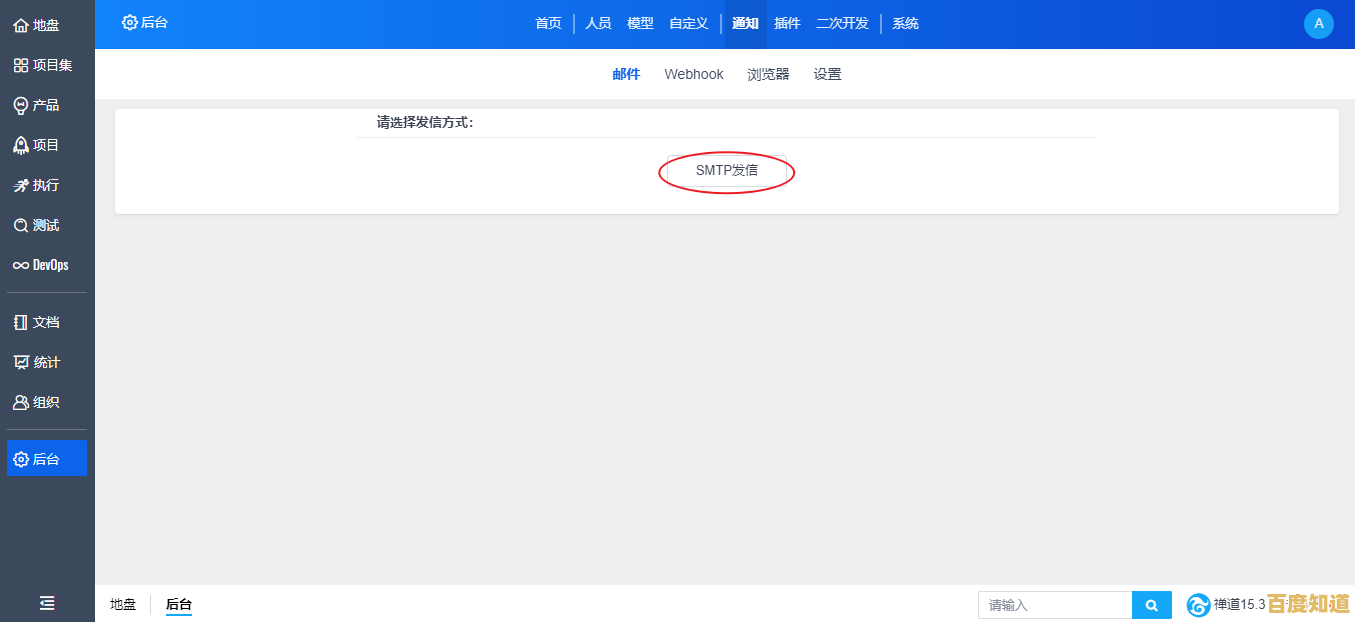Open the 地盘 sidebar icon
Viewport: 1355px width, 622px height.
[x=34, y=24]
